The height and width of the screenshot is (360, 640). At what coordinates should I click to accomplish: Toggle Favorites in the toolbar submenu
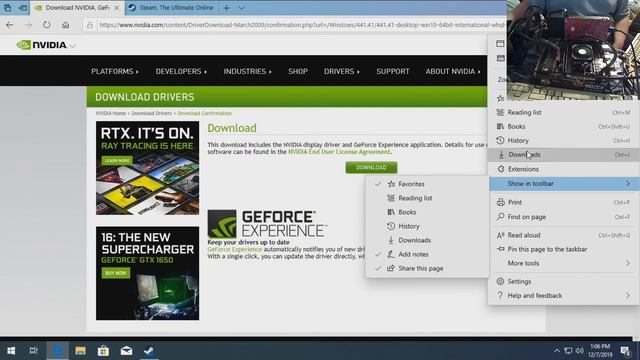coord(427,184)
